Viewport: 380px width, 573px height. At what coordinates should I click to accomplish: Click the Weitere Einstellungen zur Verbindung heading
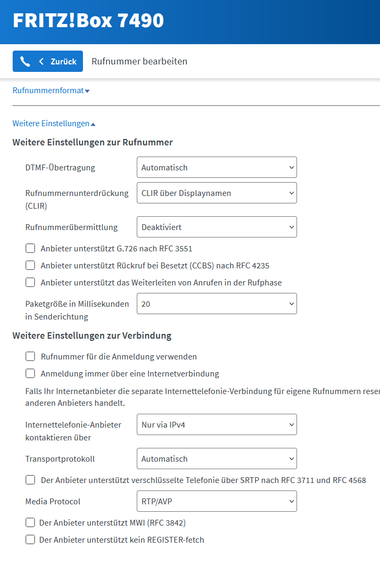click(x=92, y=335)
